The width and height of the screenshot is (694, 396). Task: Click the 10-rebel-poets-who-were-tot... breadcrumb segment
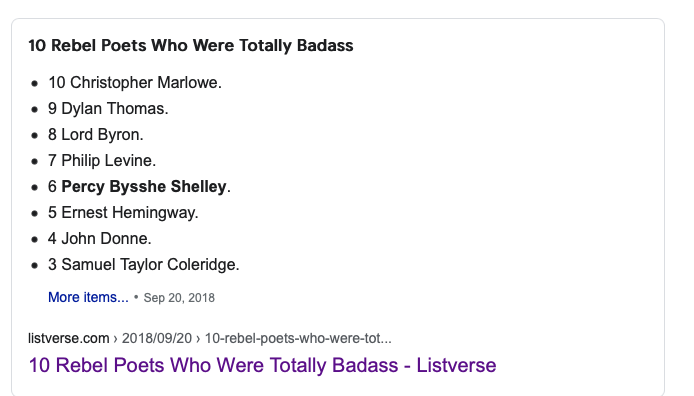[x=298, y=338]
